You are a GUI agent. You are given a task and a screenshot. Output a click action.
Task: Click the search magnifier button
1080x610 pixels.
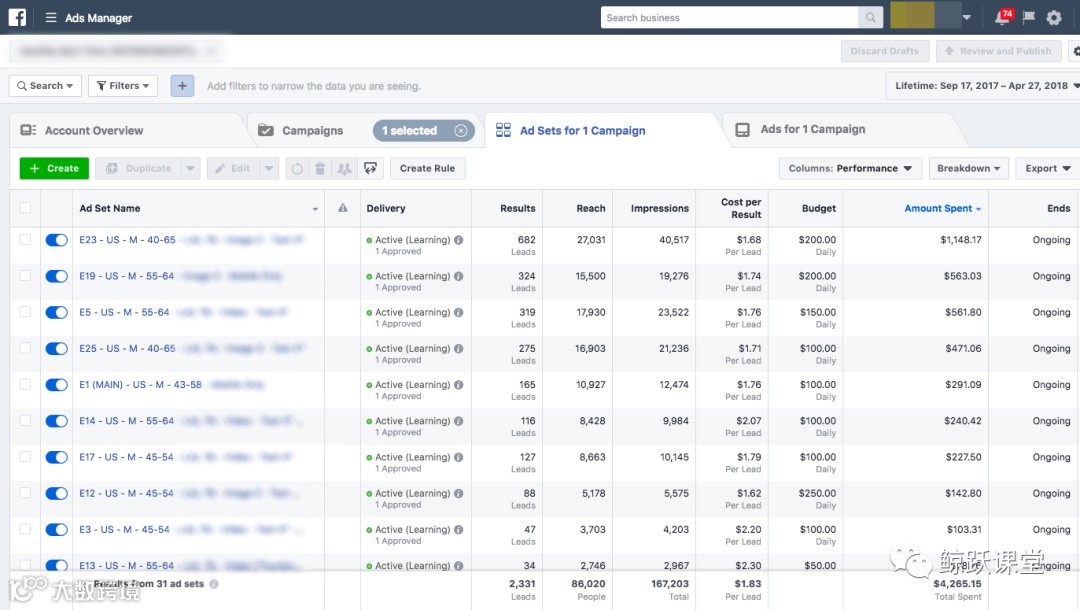pos(871,17)
